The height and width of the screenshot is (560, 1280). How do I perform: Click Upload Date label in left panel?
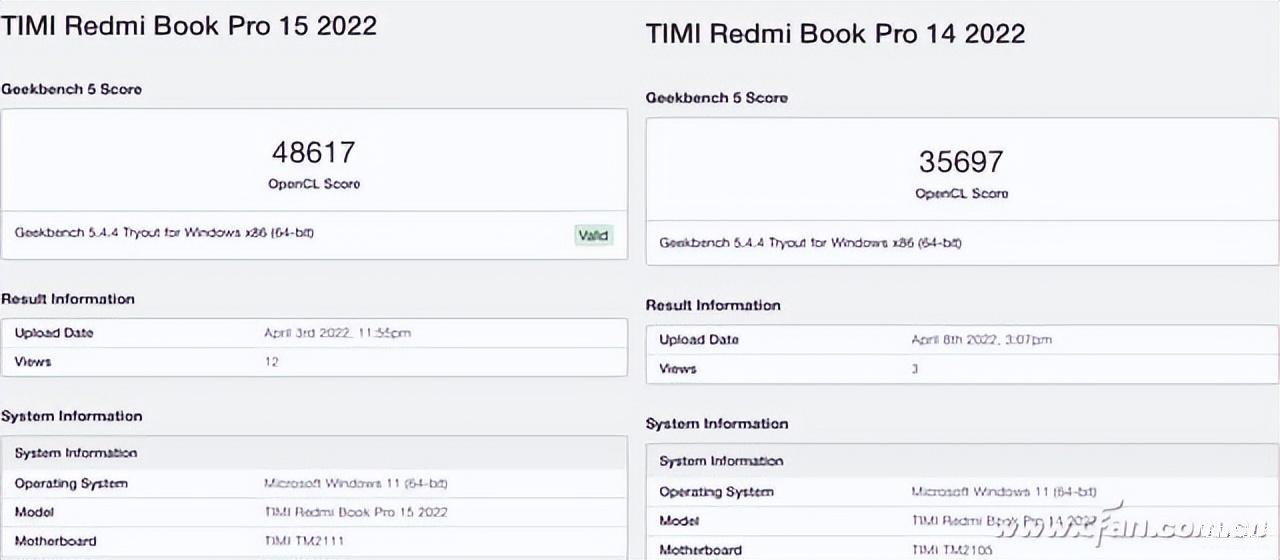tap(54, 333)
